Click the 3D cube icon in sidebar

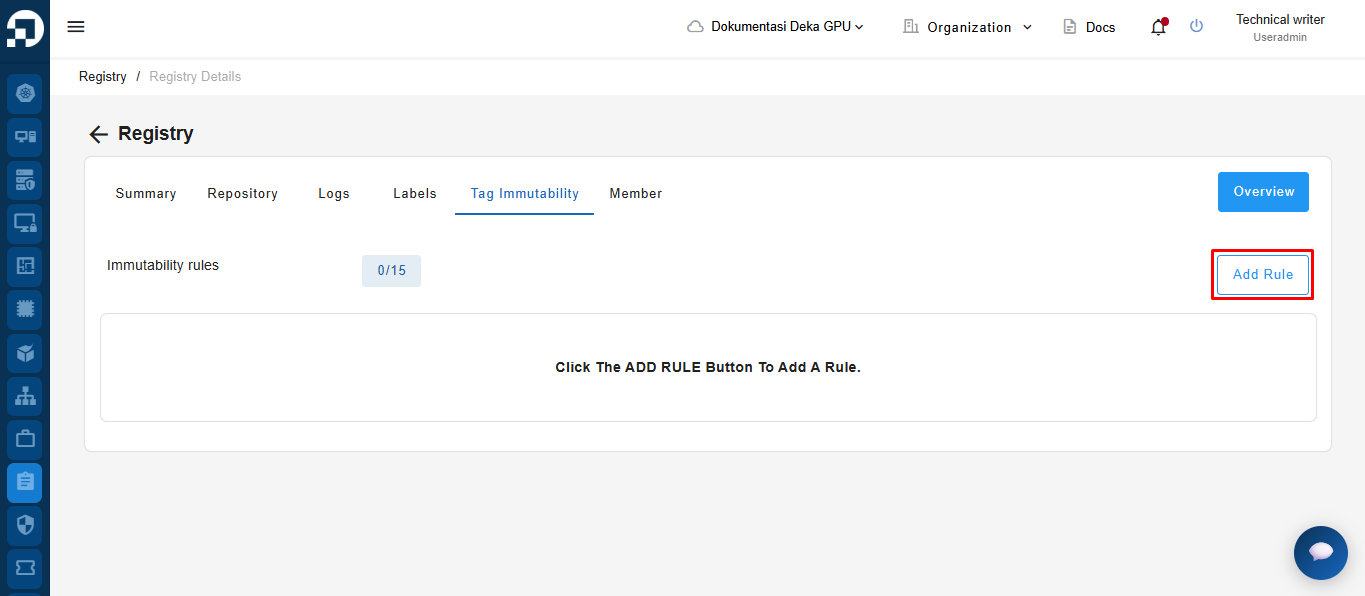point(25,353)
